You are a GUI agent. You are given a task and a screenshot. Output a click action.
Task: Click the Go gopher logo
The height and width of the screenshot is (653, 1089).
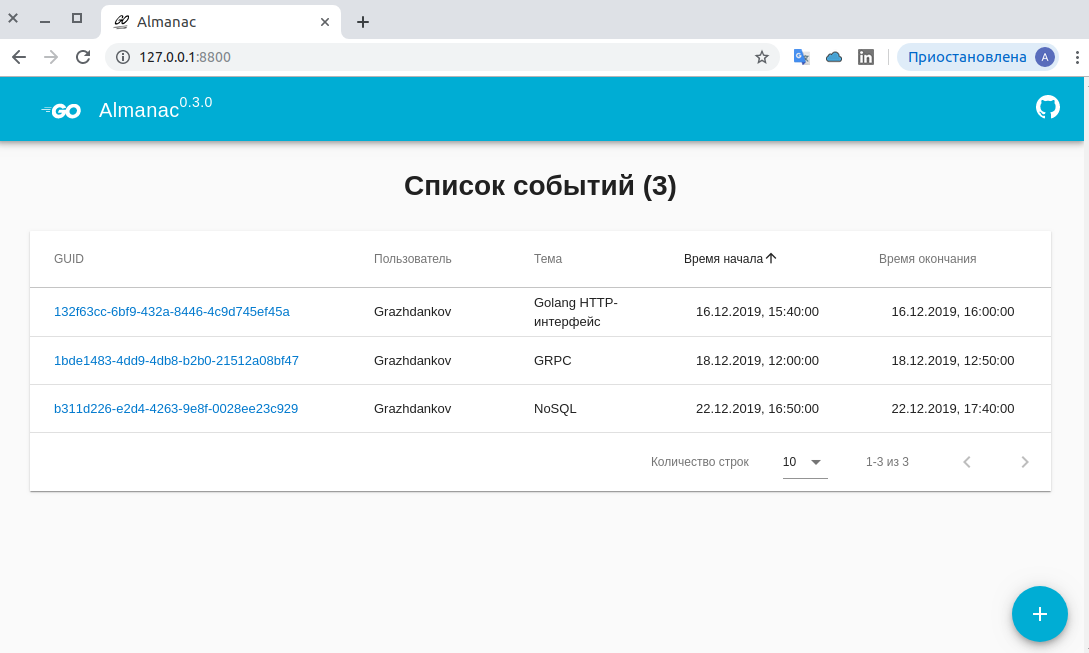(x=61, y=111)
